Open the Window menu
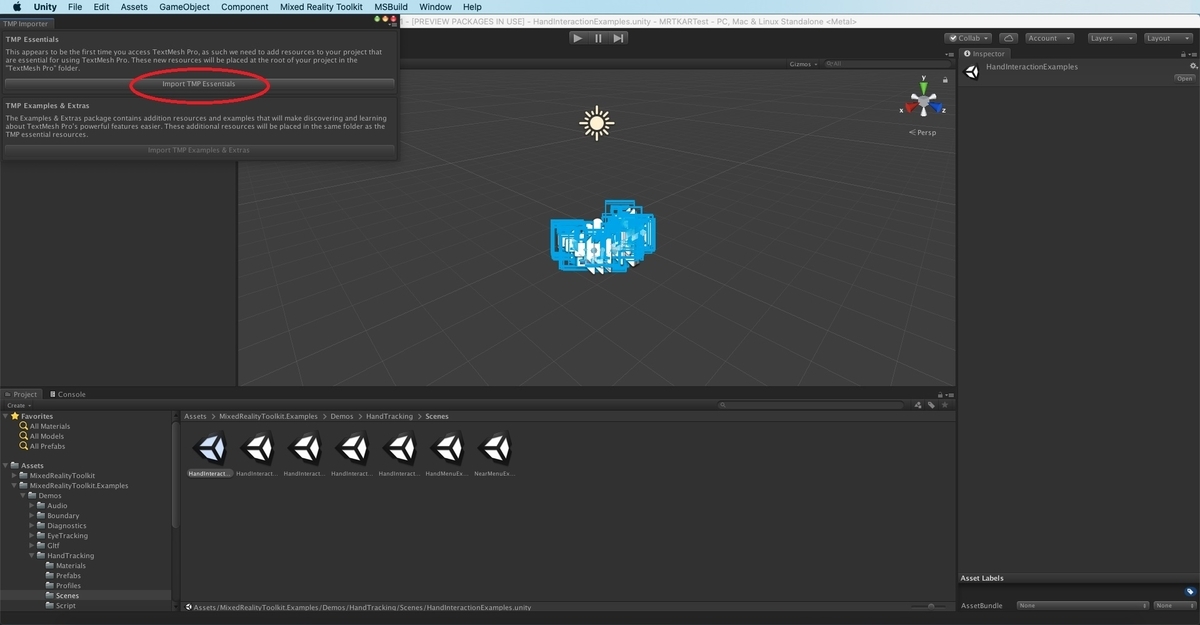This screenshot has height=625, width=1200. click(435, 7)
